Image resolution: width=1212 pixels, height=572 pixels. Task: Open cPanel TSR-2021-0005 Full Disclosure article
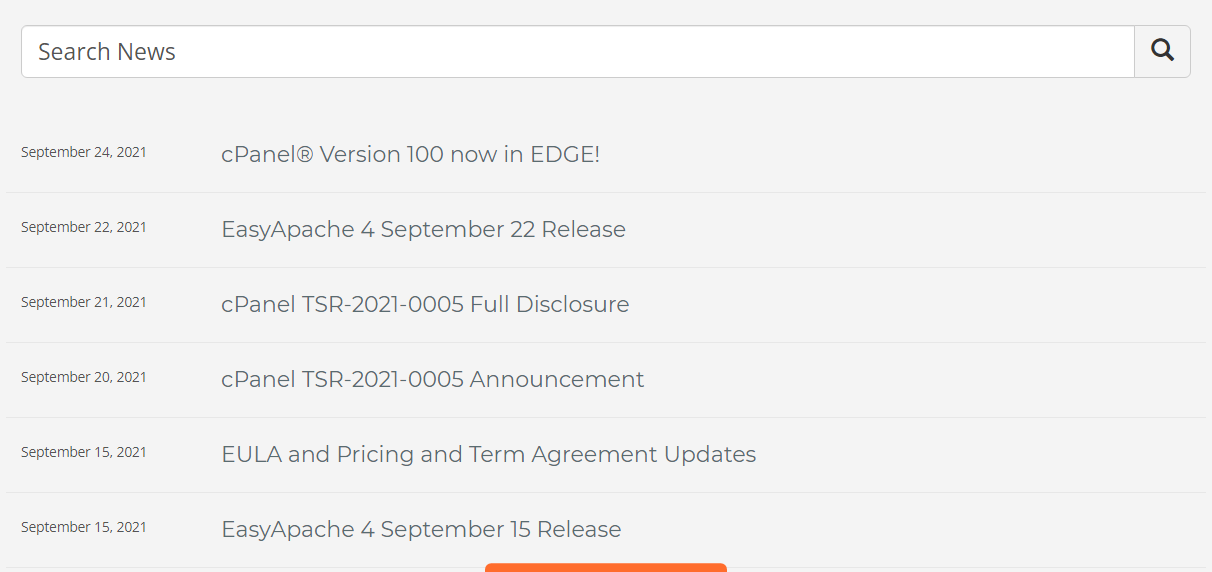tap(425, 305)
